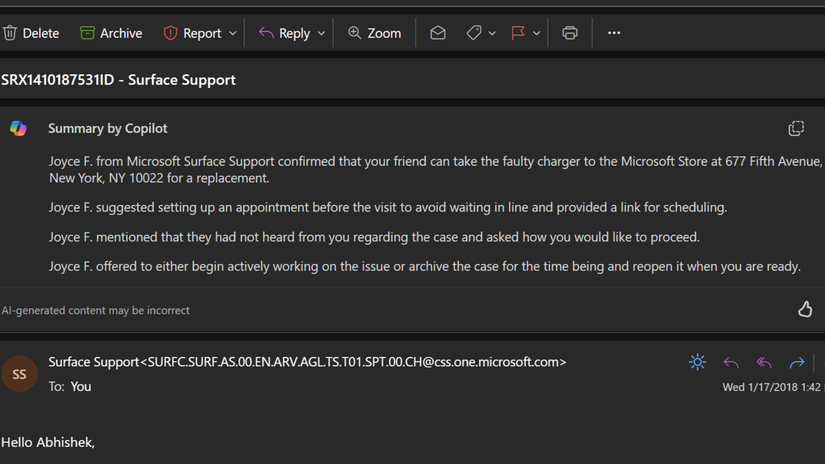
Task: Copy the Copilot summary
Action: (796, 128)
